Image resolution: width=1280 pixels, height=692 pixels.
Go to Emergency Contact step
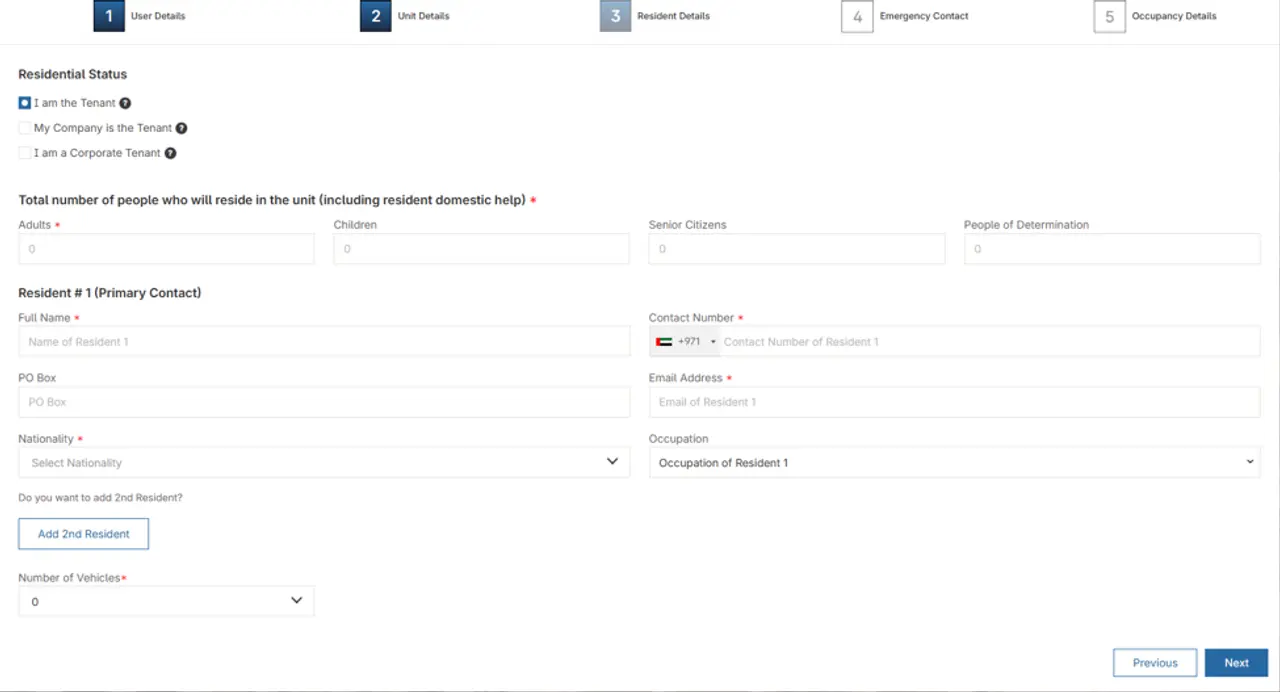click(924, 16)
